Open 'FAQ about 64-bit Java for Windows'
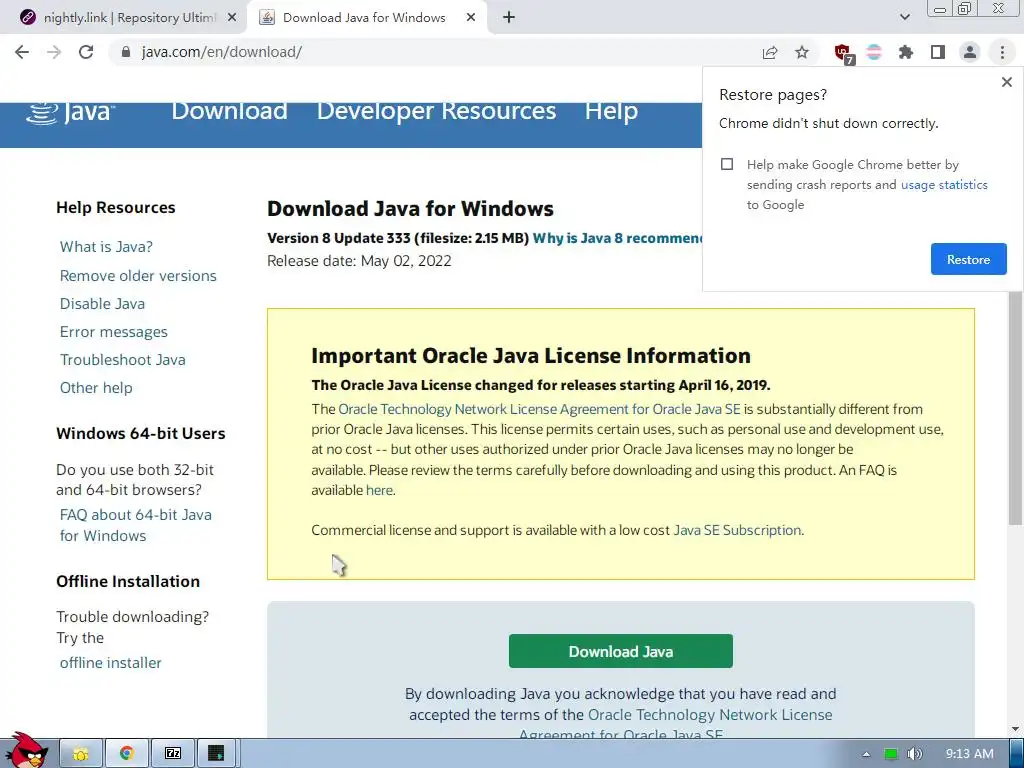1024x768 pixels. tap(135, 525)
